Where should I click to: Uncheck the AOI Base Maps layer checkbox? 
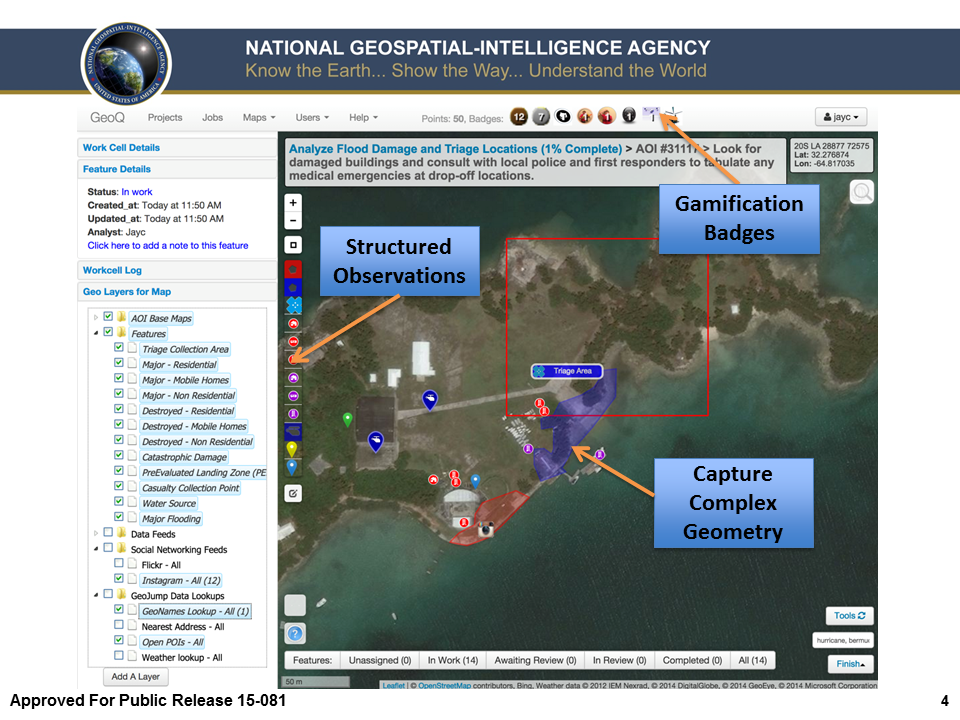coord(108,317)
